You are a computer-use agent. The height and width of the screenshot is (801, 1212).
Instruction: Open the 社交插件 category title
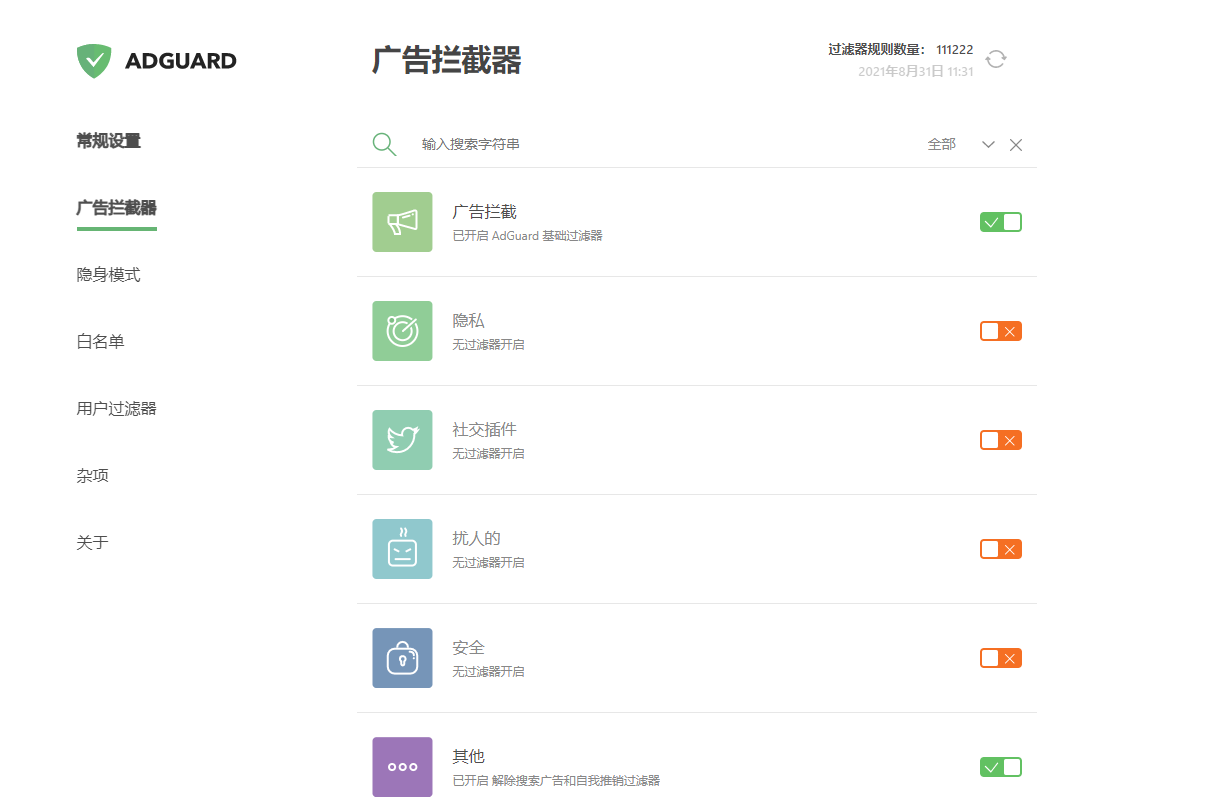coord(484,430)
